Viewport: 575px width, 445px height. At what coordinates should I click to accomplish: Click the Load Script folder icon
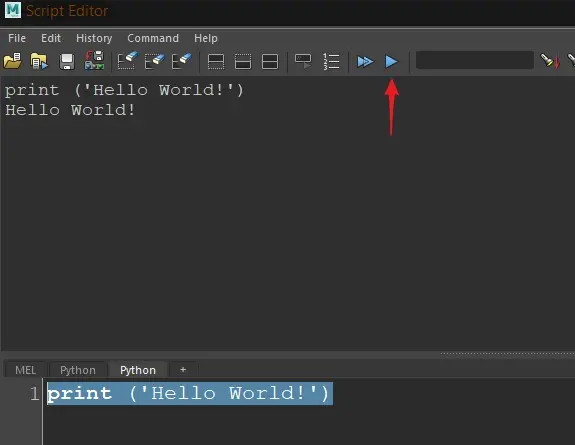coord(12,61)
